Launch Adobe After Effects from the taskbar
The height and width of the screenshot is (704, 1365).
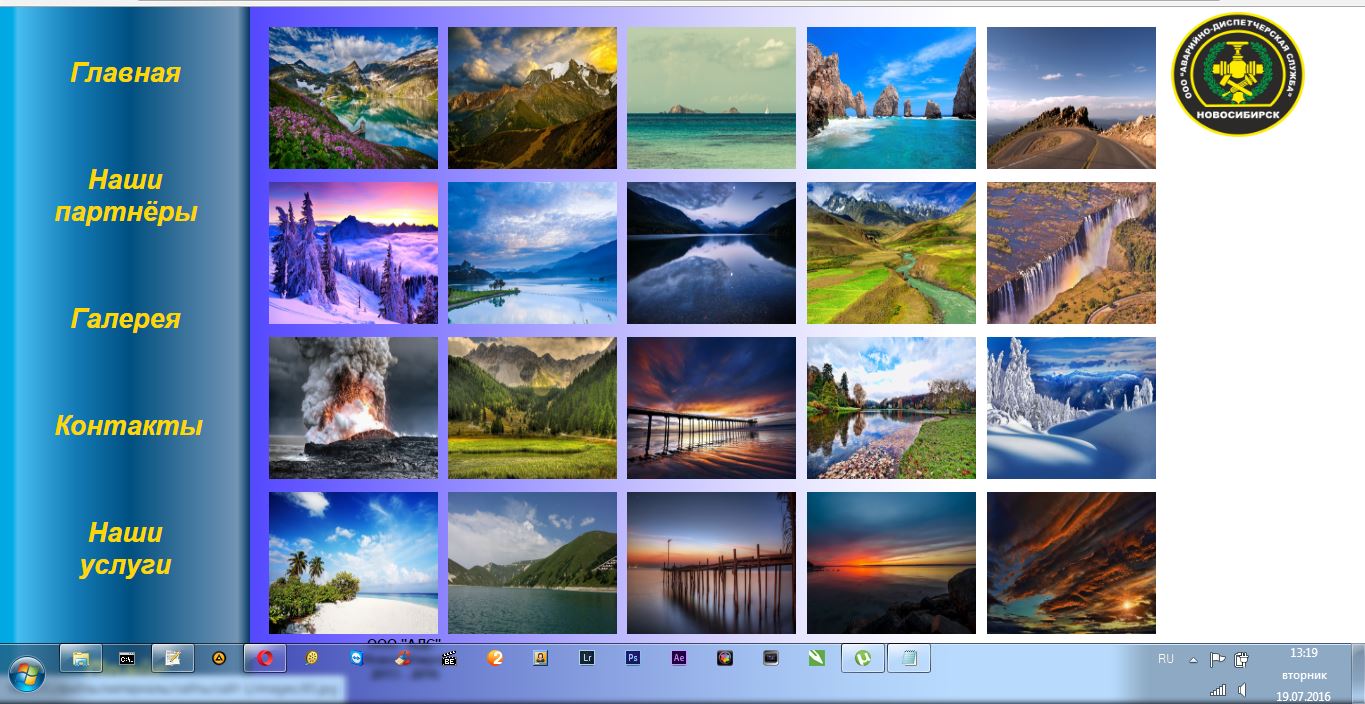pyautogui.click(x=679, y=658)
